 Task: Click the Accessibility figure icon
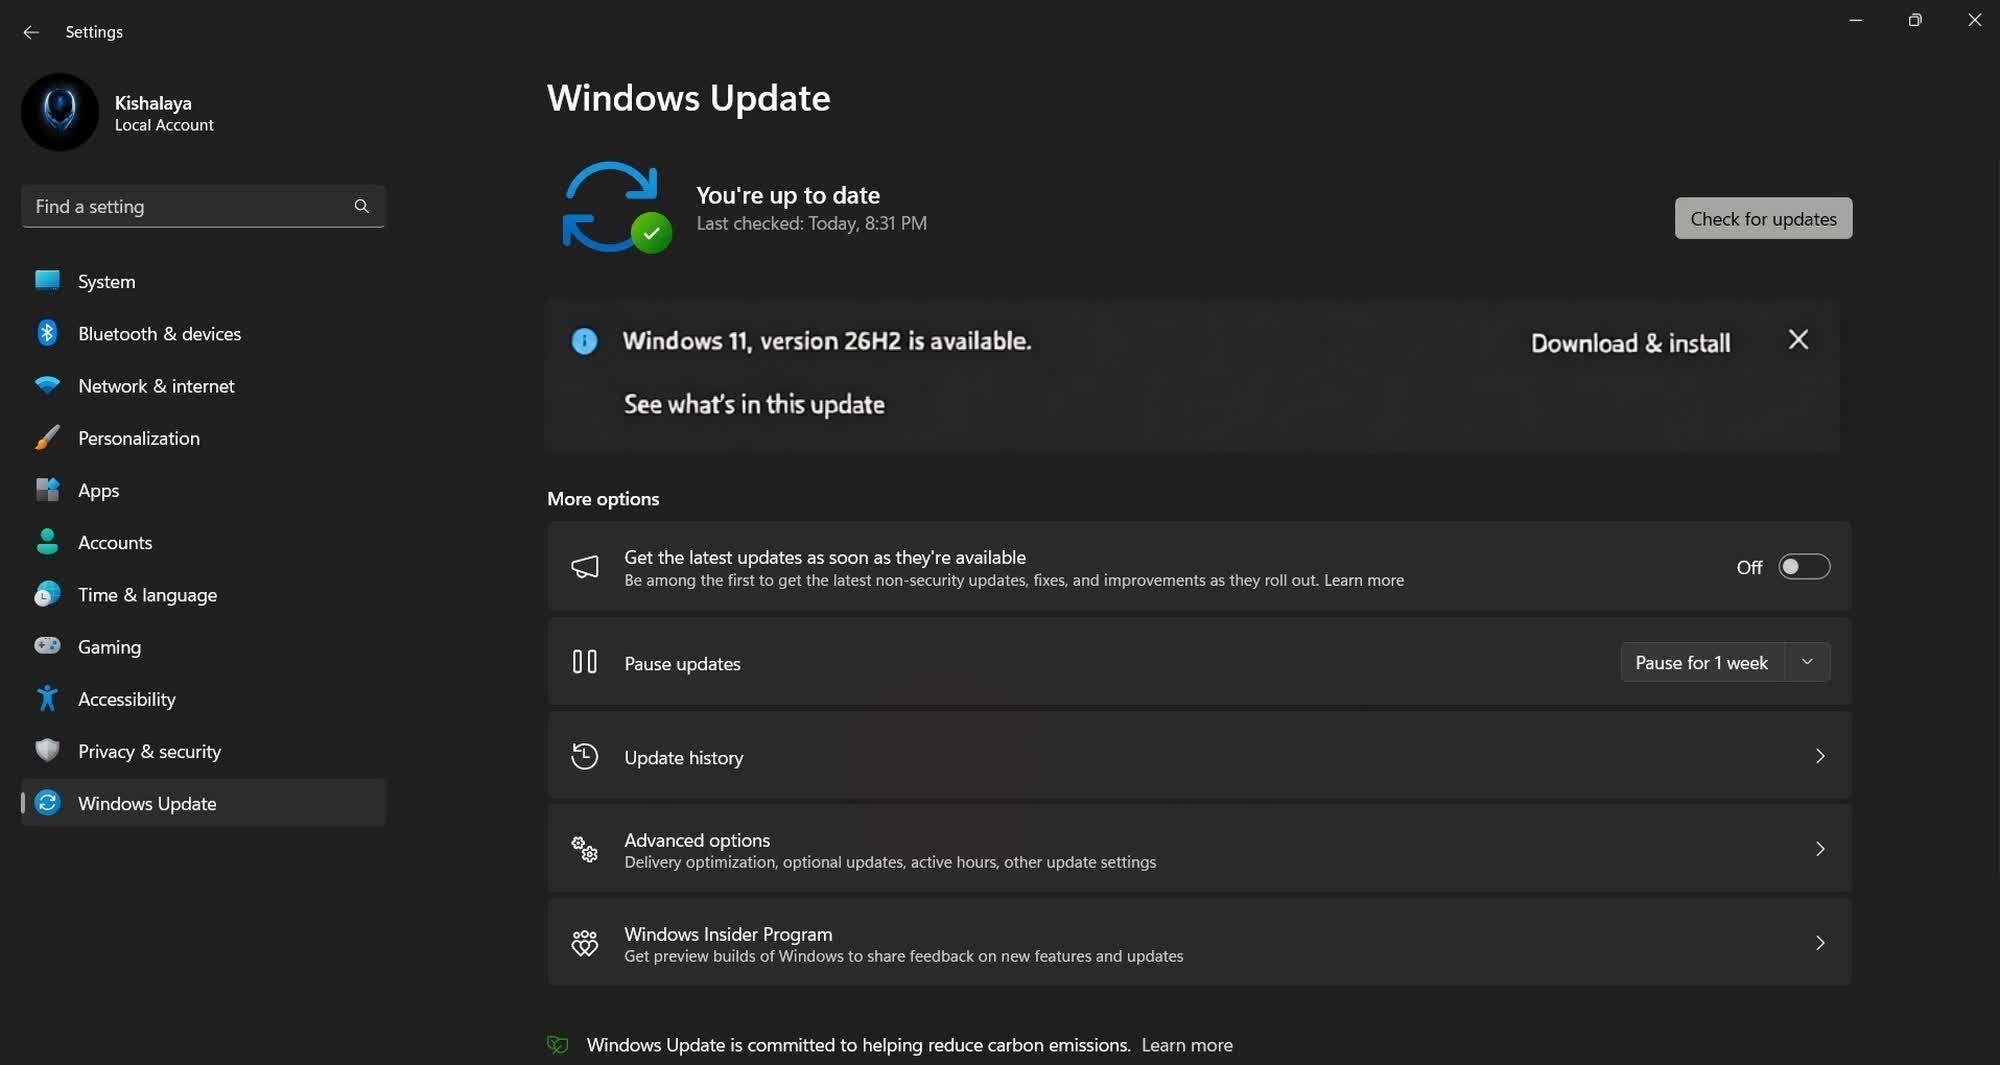point(47,698)
